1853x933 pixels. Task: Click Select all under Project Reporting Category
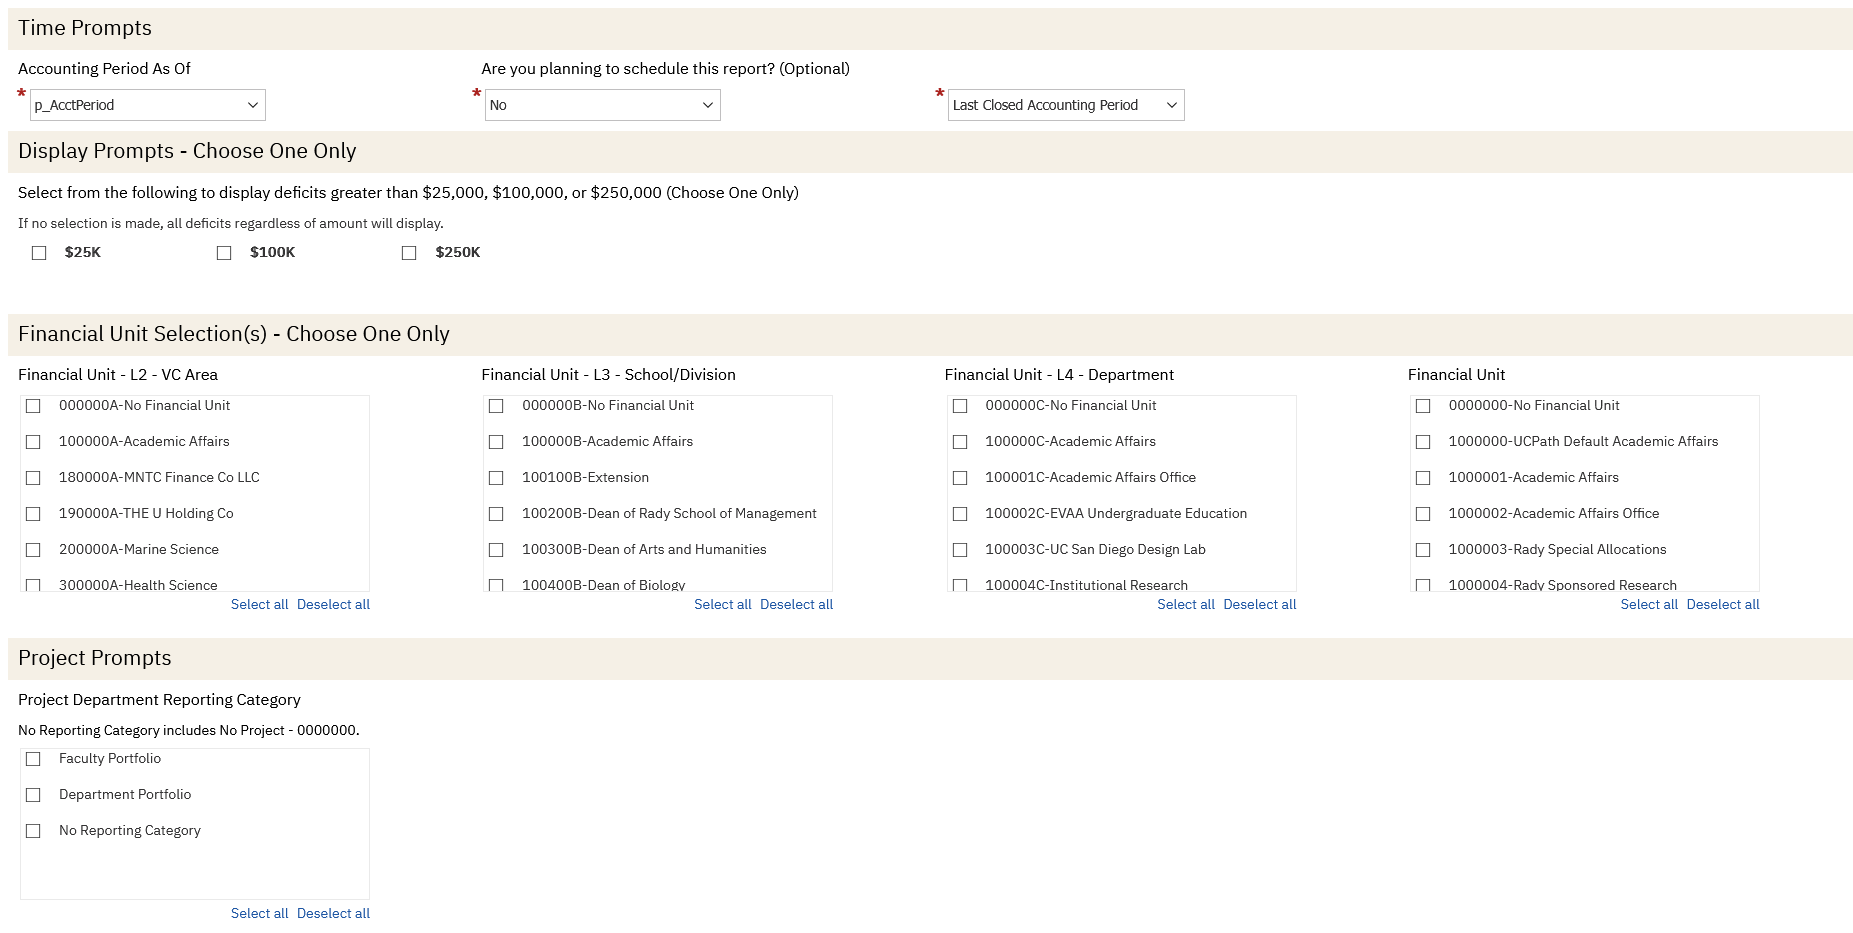pos(259,913)
